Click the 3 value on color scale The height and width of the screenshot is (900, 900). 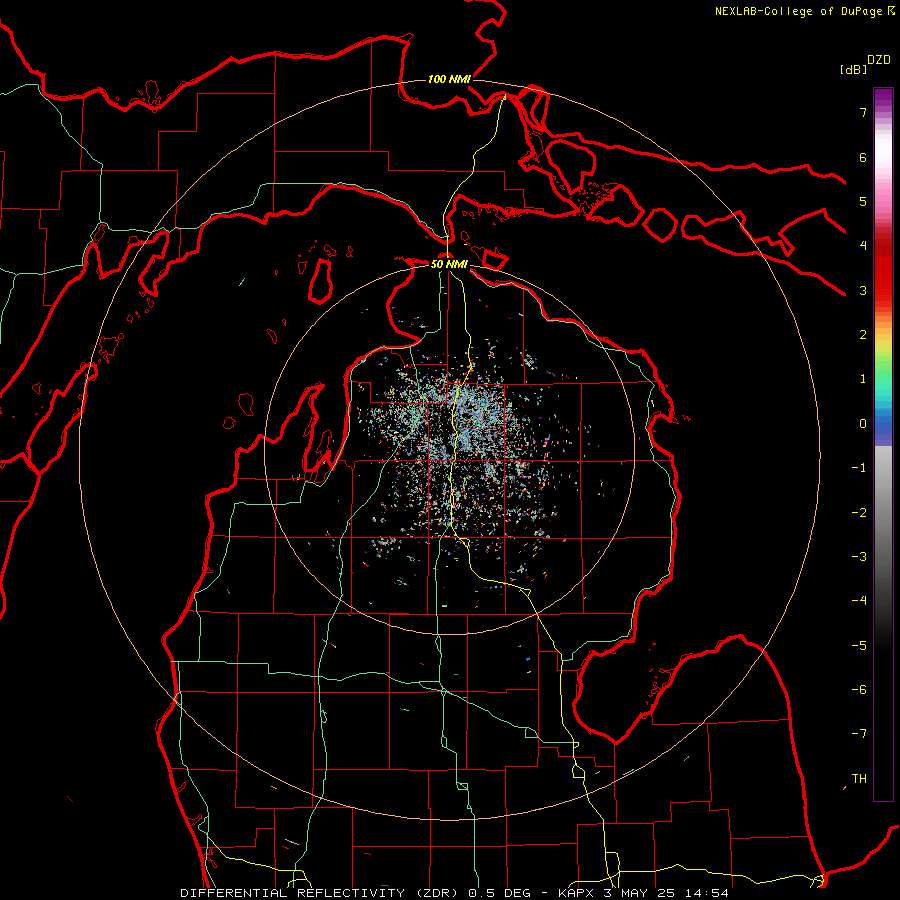863,290
